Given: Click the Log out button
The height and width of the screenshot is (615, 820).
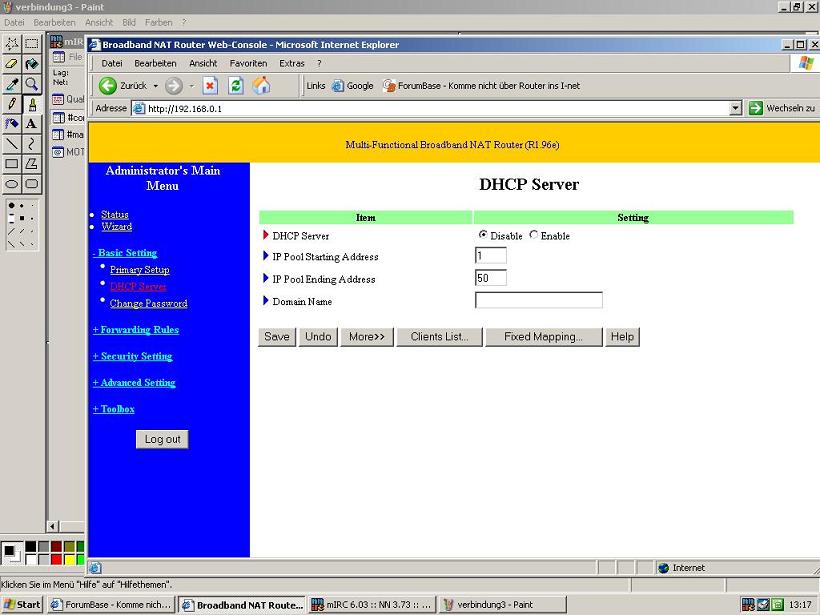Looking at the screenshot, I should (162, 439).
